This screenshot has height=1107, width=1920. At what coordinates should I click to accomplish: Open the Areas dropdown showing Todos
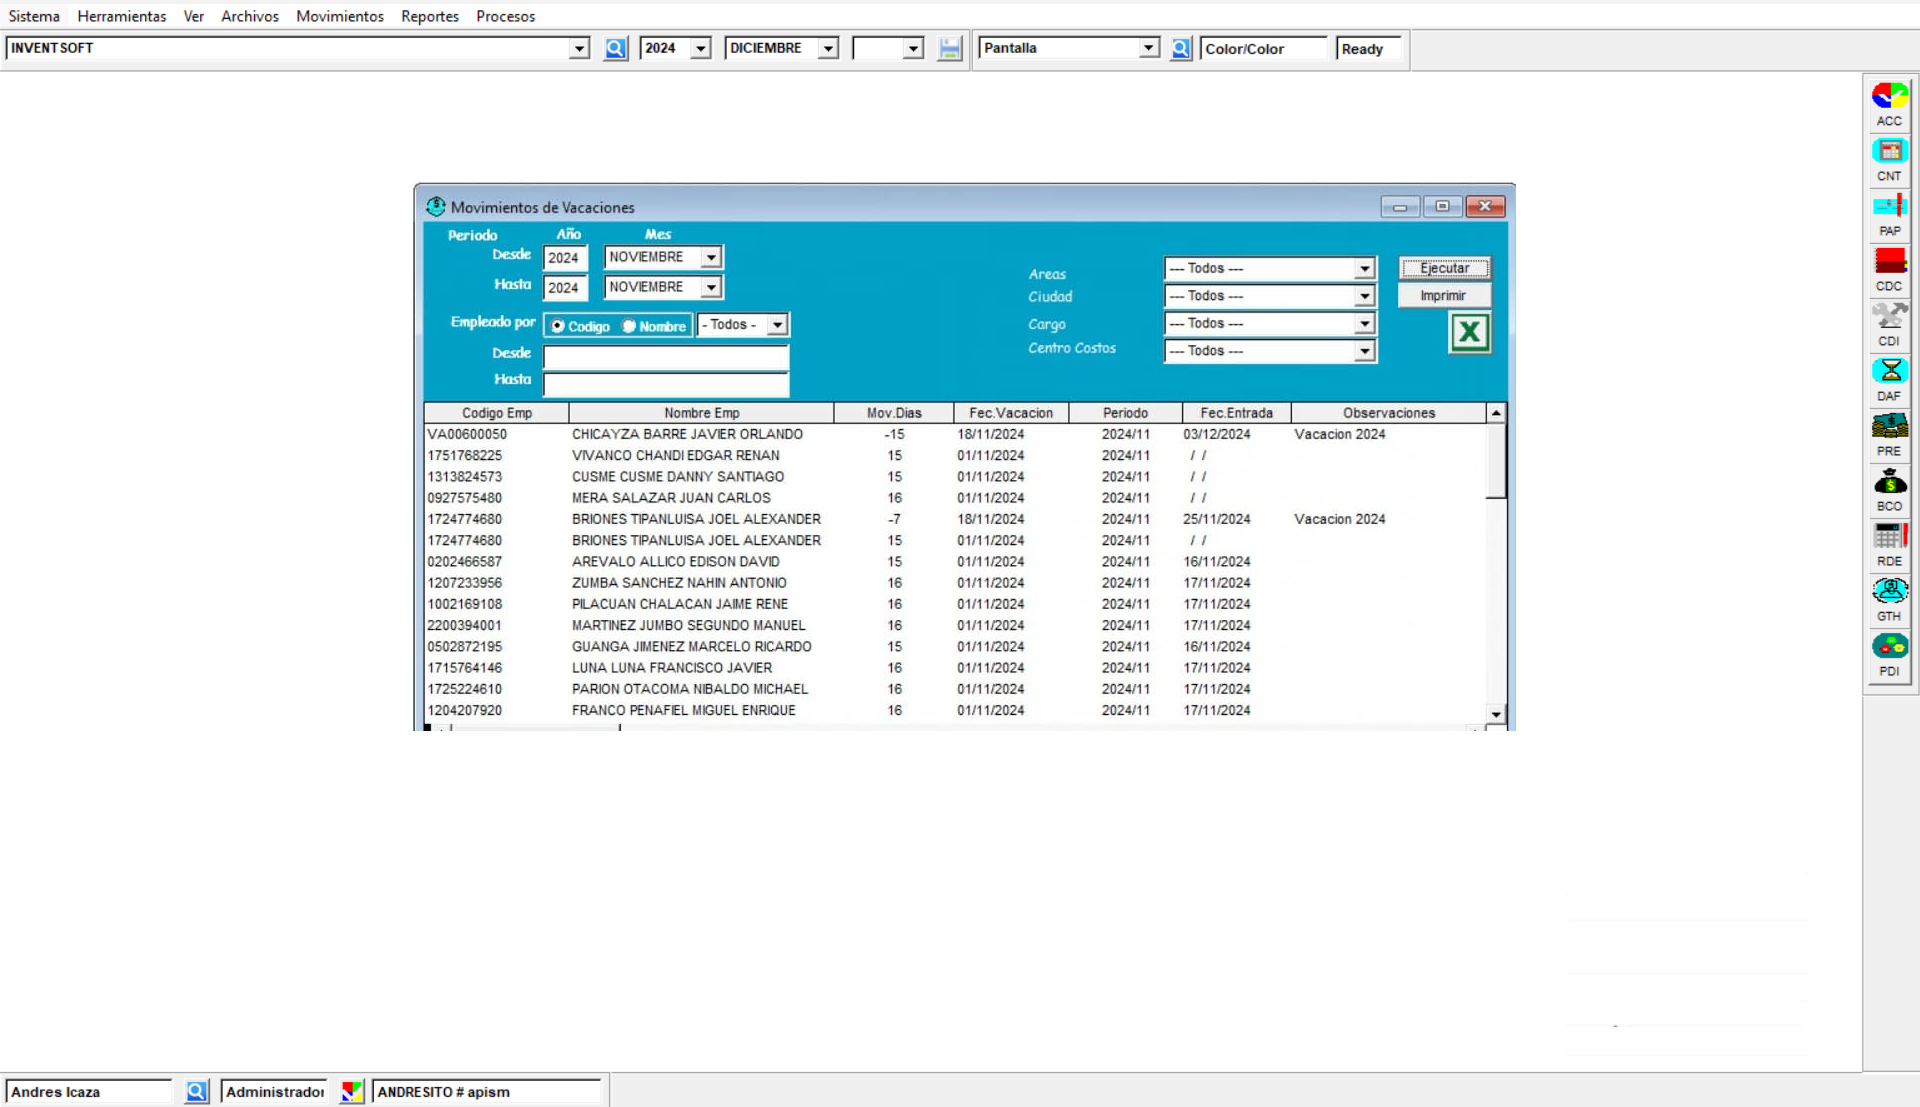click(1364, 268)
